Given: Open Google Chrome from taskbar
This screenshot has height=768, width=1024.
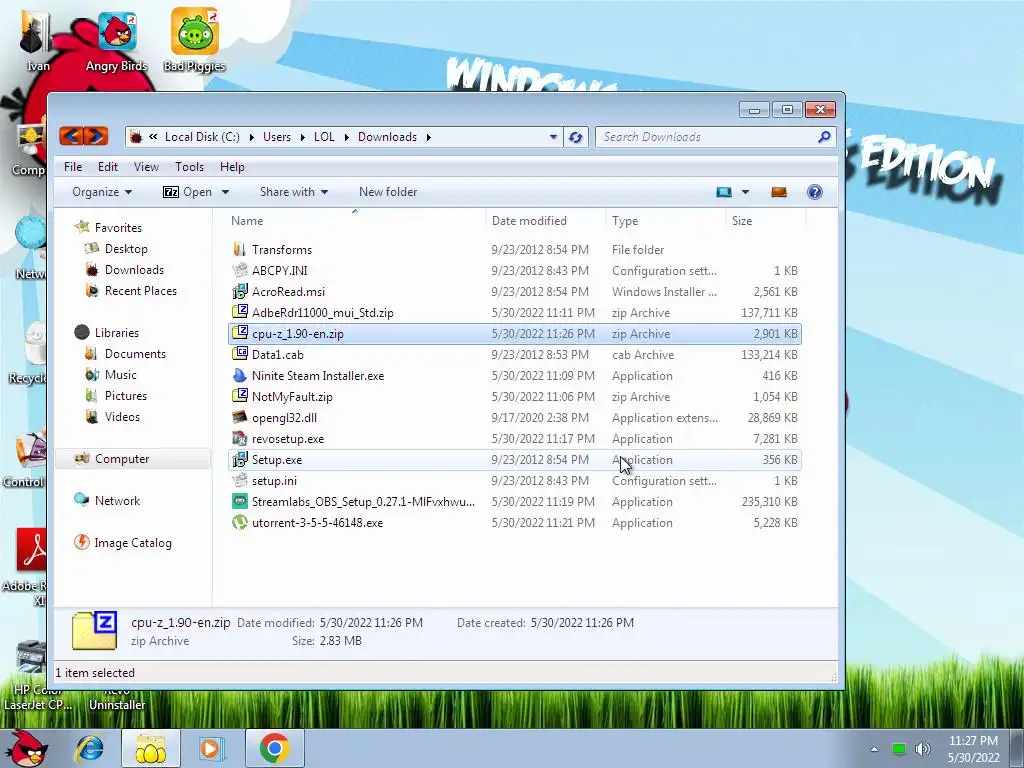Looking at the screenshot, I should click(274, 748).
